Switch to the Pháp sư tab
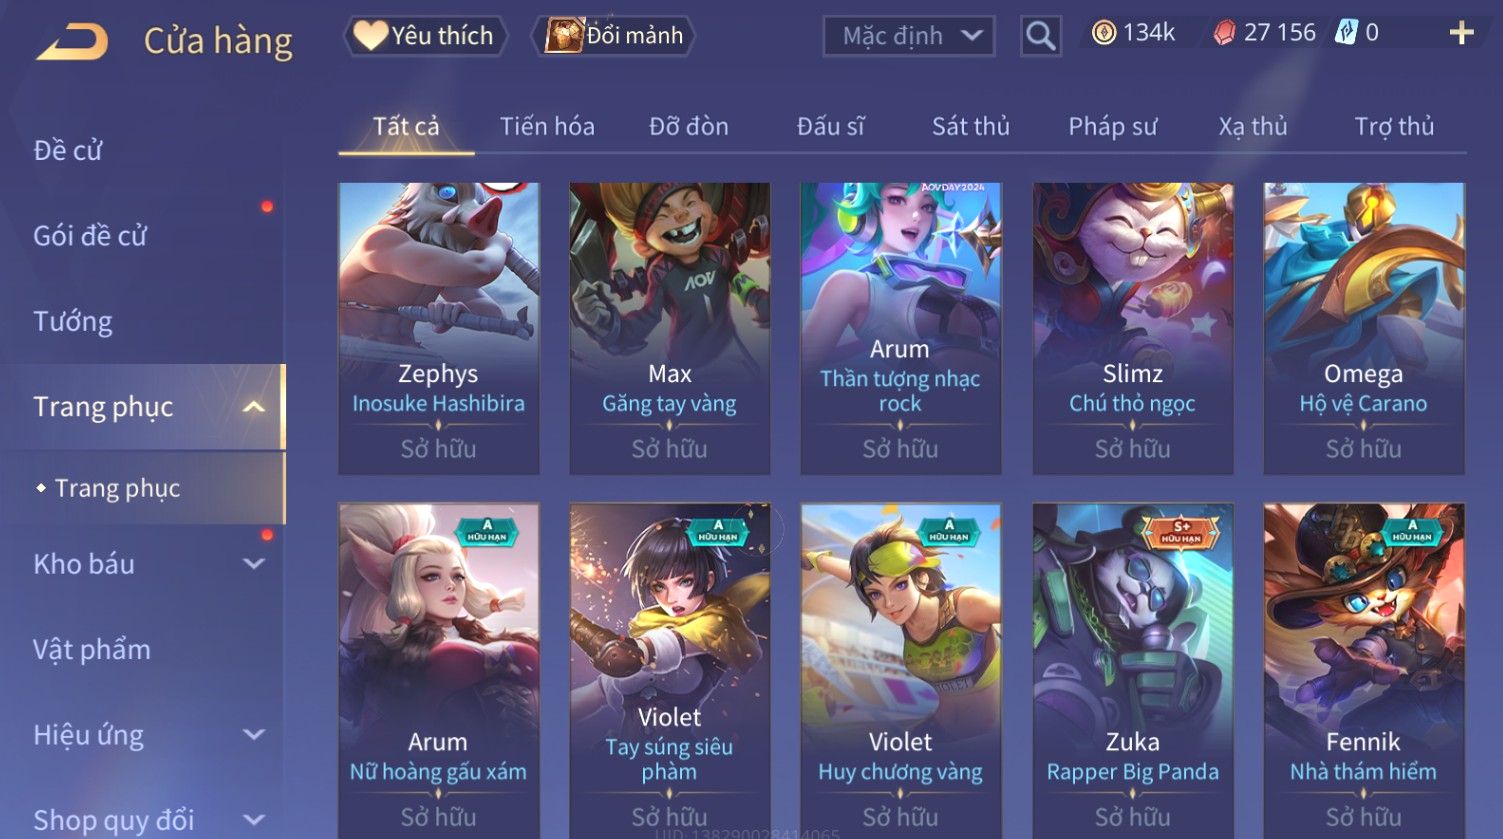Viewport: 1503px width, 839px height. tap(1112, 126)
